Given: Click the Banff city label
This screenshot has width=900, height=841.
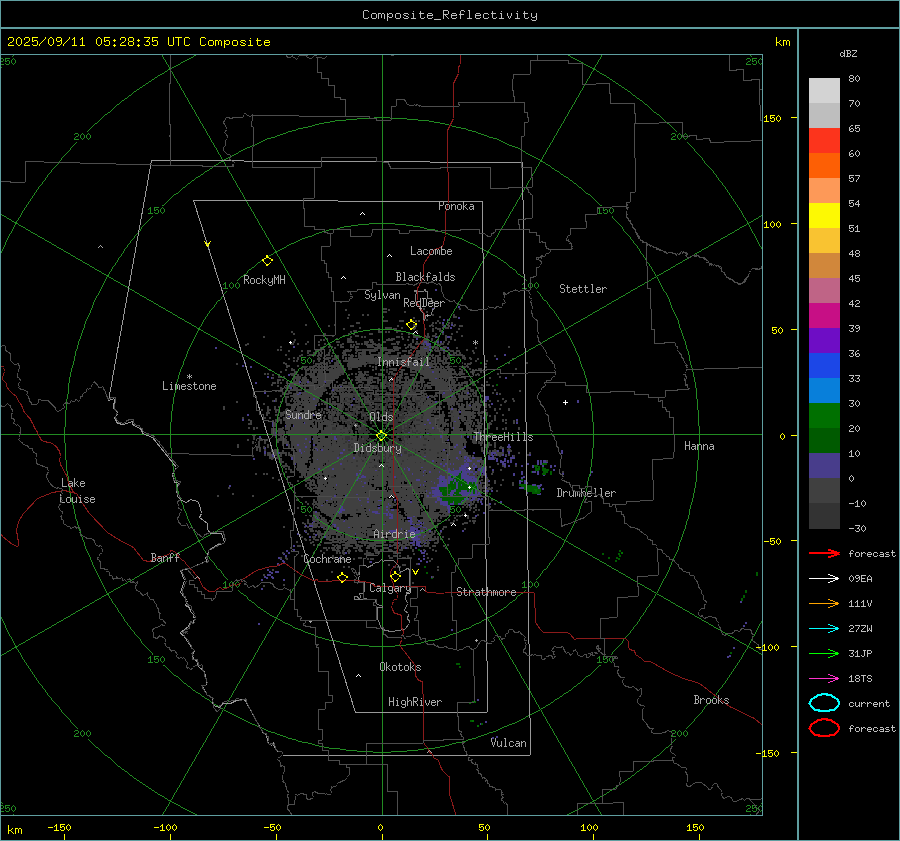Looking at the screenshot, I should coord(165,558).
